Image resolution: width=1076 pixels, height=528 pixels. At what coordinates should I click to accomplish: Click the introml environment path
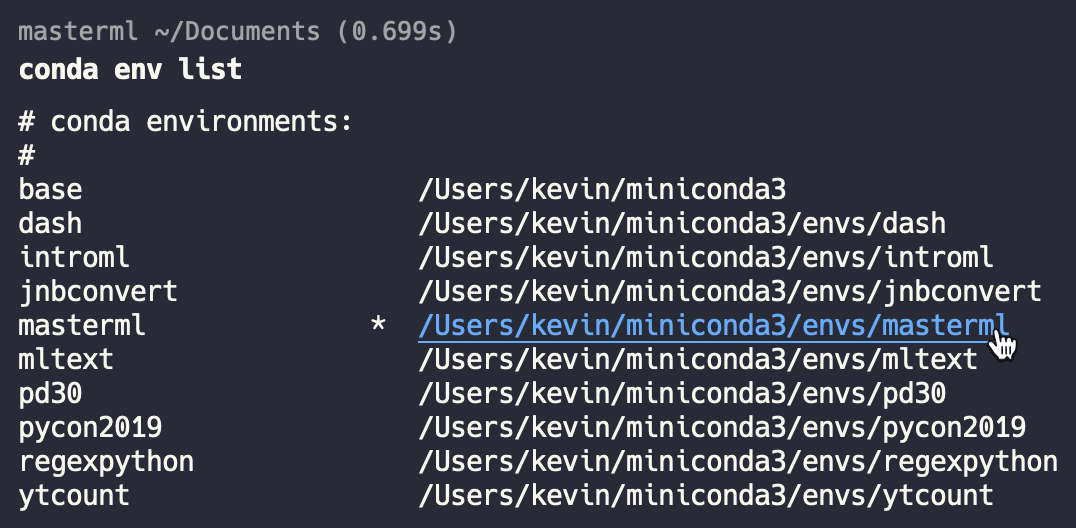(x=705, y=257)
